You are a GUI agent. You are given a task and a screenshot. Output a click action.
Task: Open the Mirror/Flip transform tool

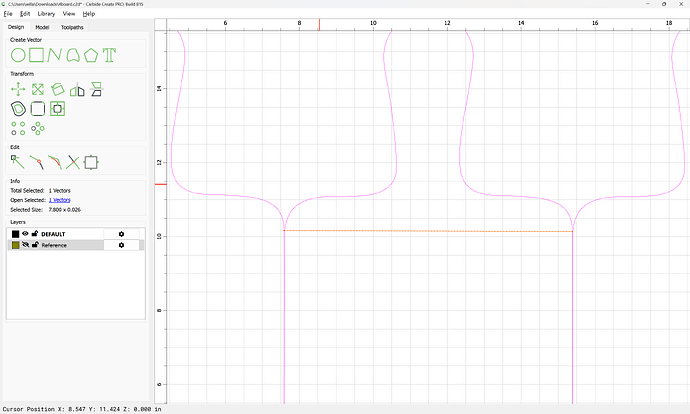[x=77, y=89]
